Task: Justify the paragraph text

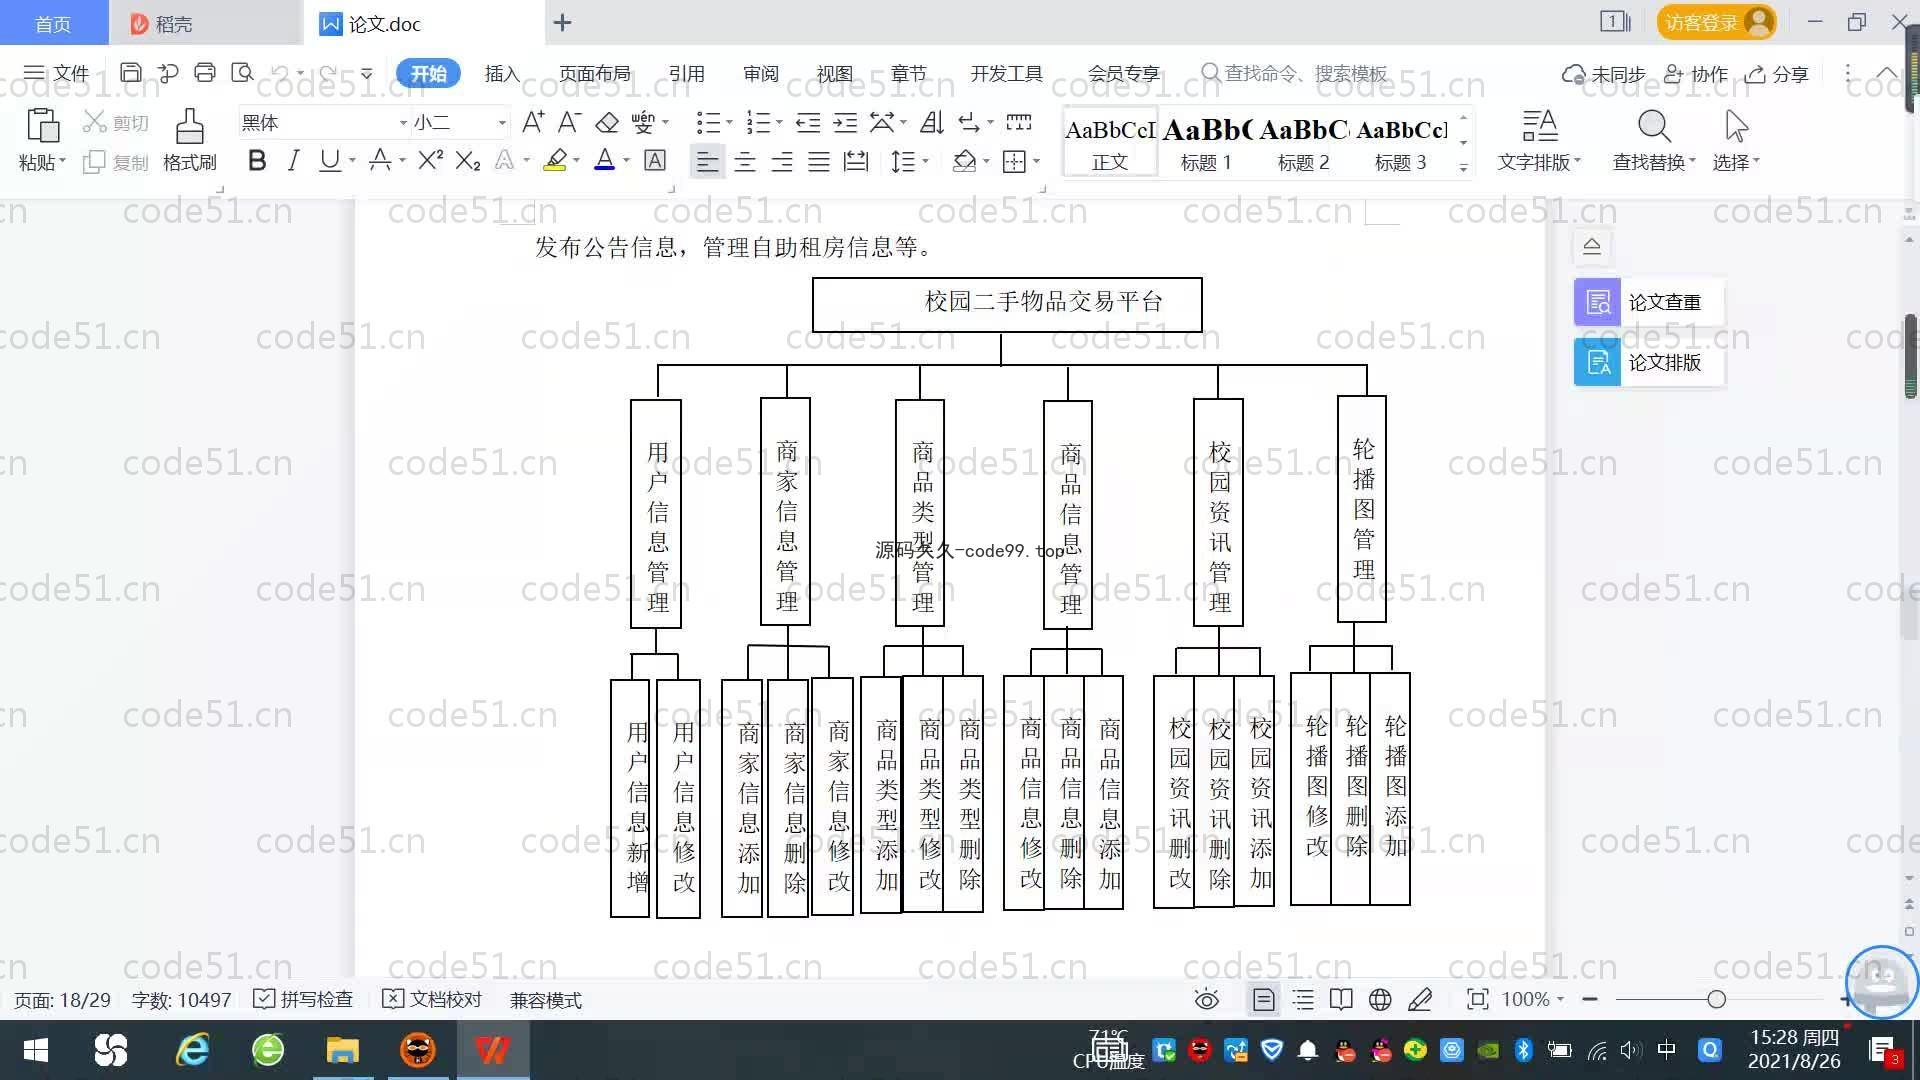Action: [819, 161]
